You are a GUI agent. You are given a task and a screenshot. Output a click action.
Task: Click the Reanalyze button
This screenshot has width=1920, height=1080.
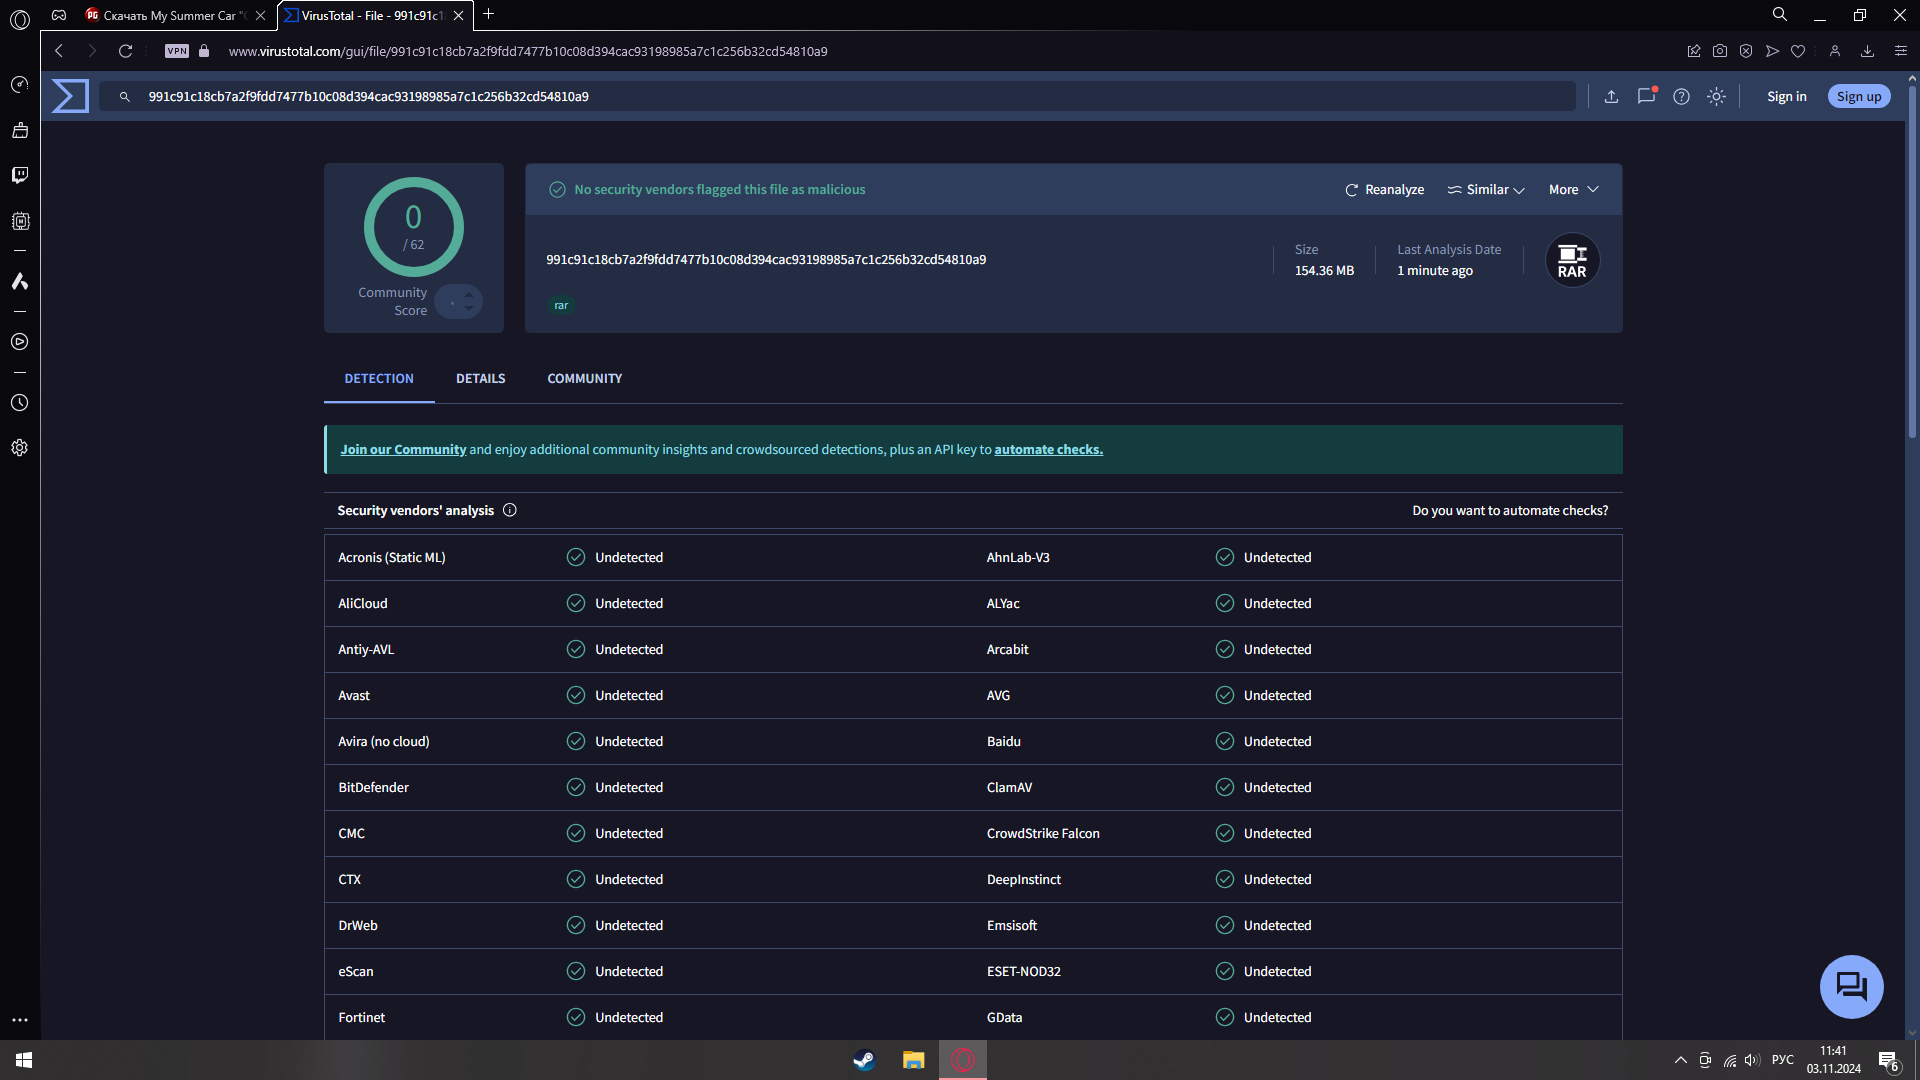click(1385, 190)
